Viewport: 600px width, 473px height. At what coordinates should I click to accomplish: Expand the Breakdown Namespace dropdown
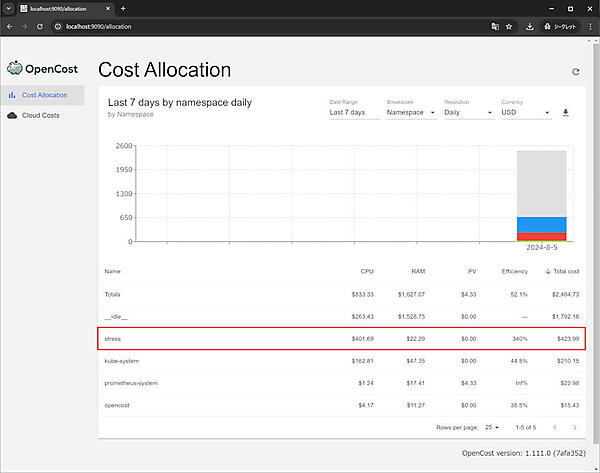click(411, 113)
